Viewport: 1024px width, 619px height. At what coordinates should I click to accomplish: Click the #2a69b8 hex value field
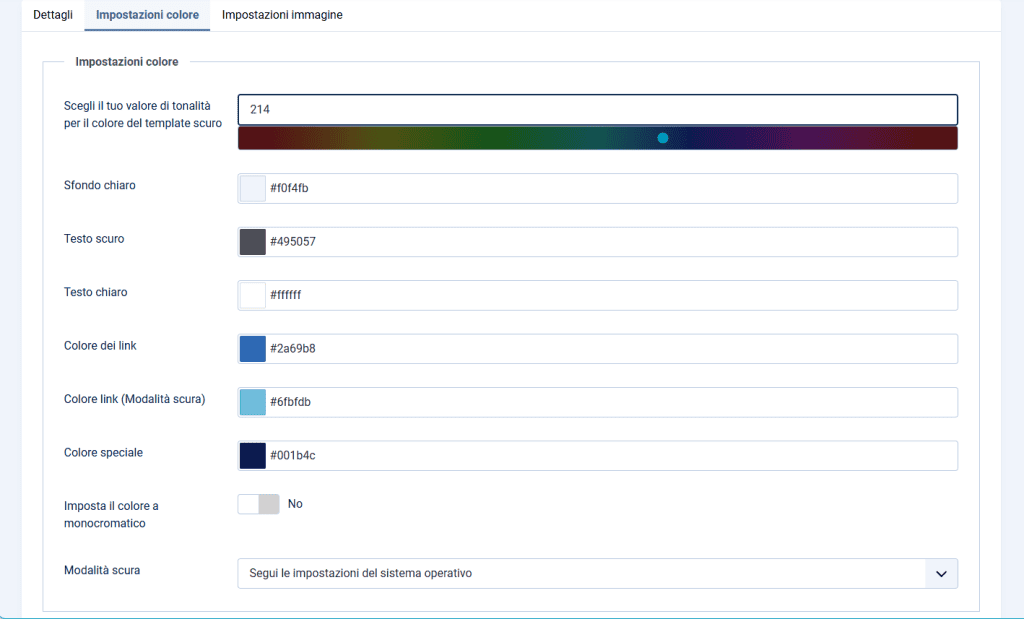[x=610, y=348]
